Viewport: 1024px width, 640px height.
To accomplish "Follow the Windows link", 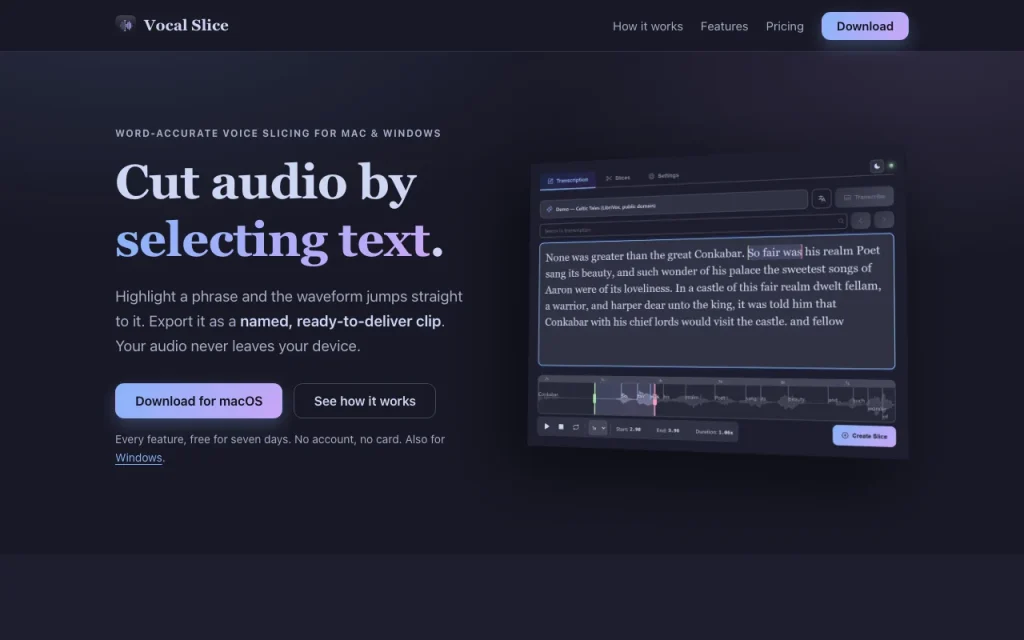I will (138, 458).
